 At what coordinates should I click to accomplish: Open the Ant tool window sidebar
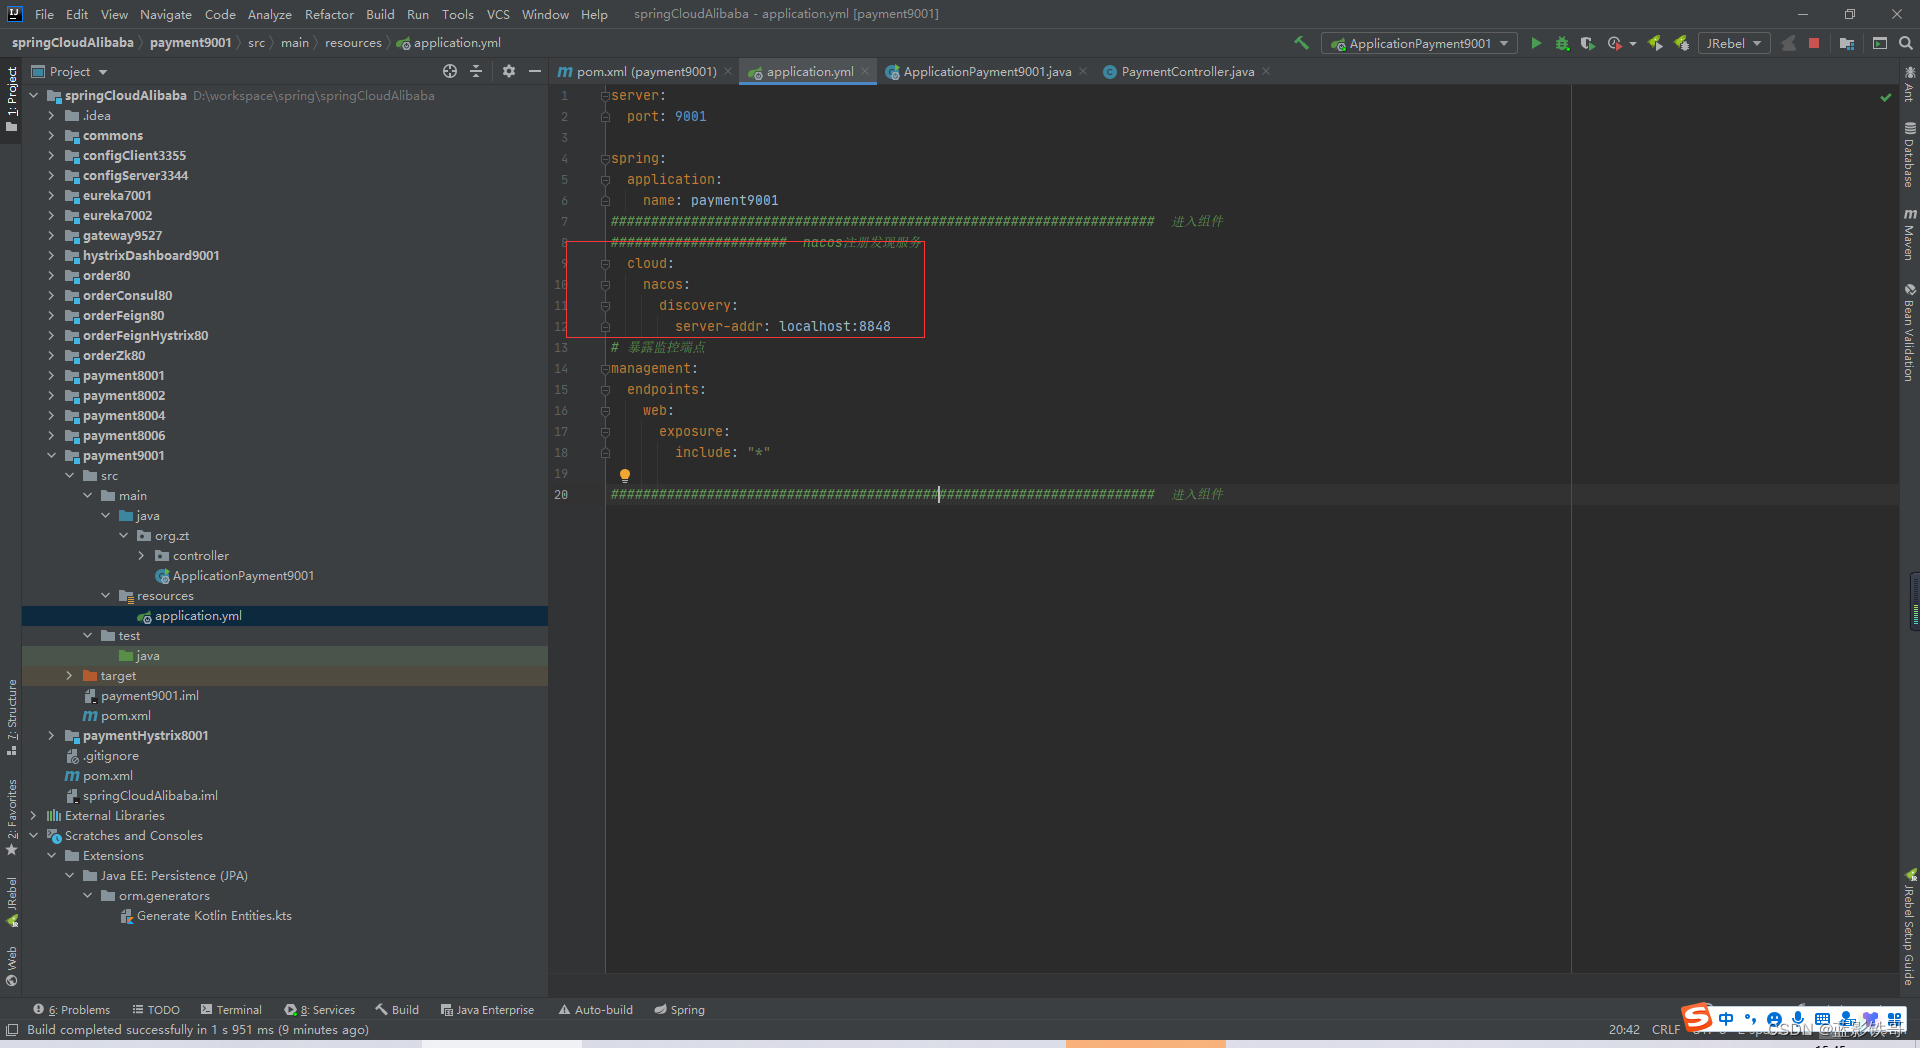tap(1909, 84)
